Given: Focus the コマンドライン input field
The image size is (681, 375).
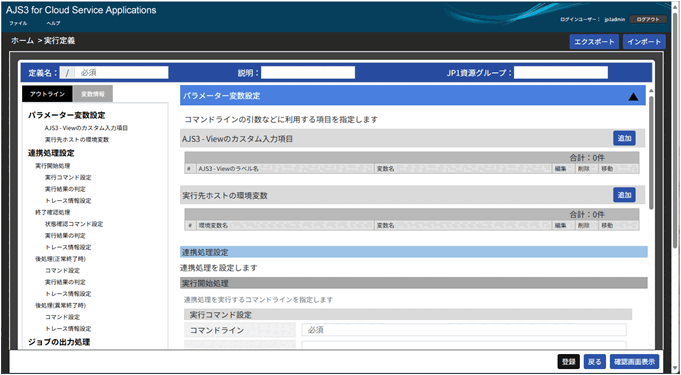Looking at the screenshot, I should pos(464,330).
